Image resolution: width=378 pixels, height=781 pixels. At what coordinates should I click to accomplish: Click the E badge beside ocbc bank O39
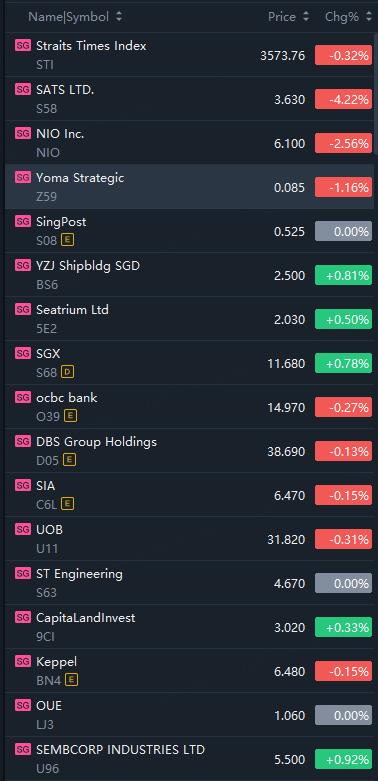point(71,416)
